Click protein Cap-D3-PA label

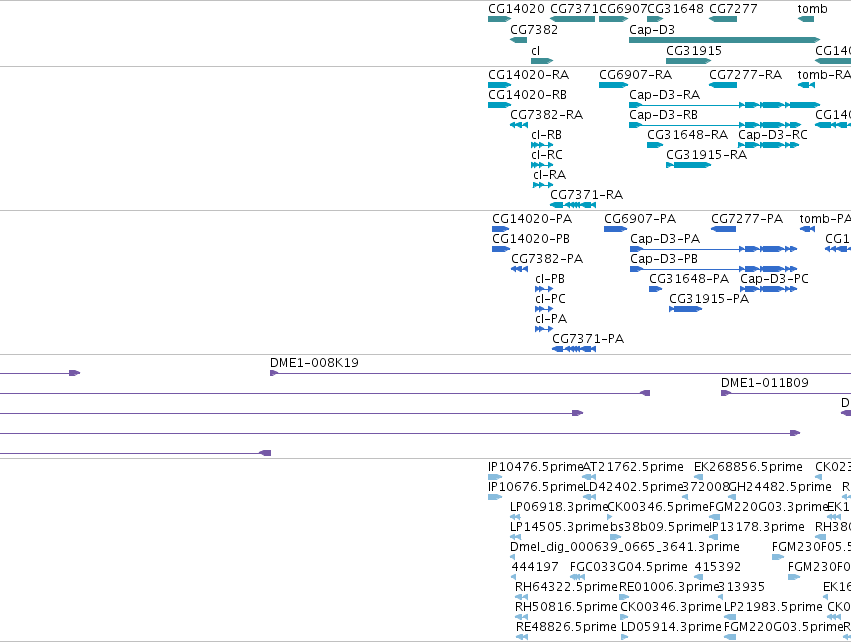tap(665, 239)
